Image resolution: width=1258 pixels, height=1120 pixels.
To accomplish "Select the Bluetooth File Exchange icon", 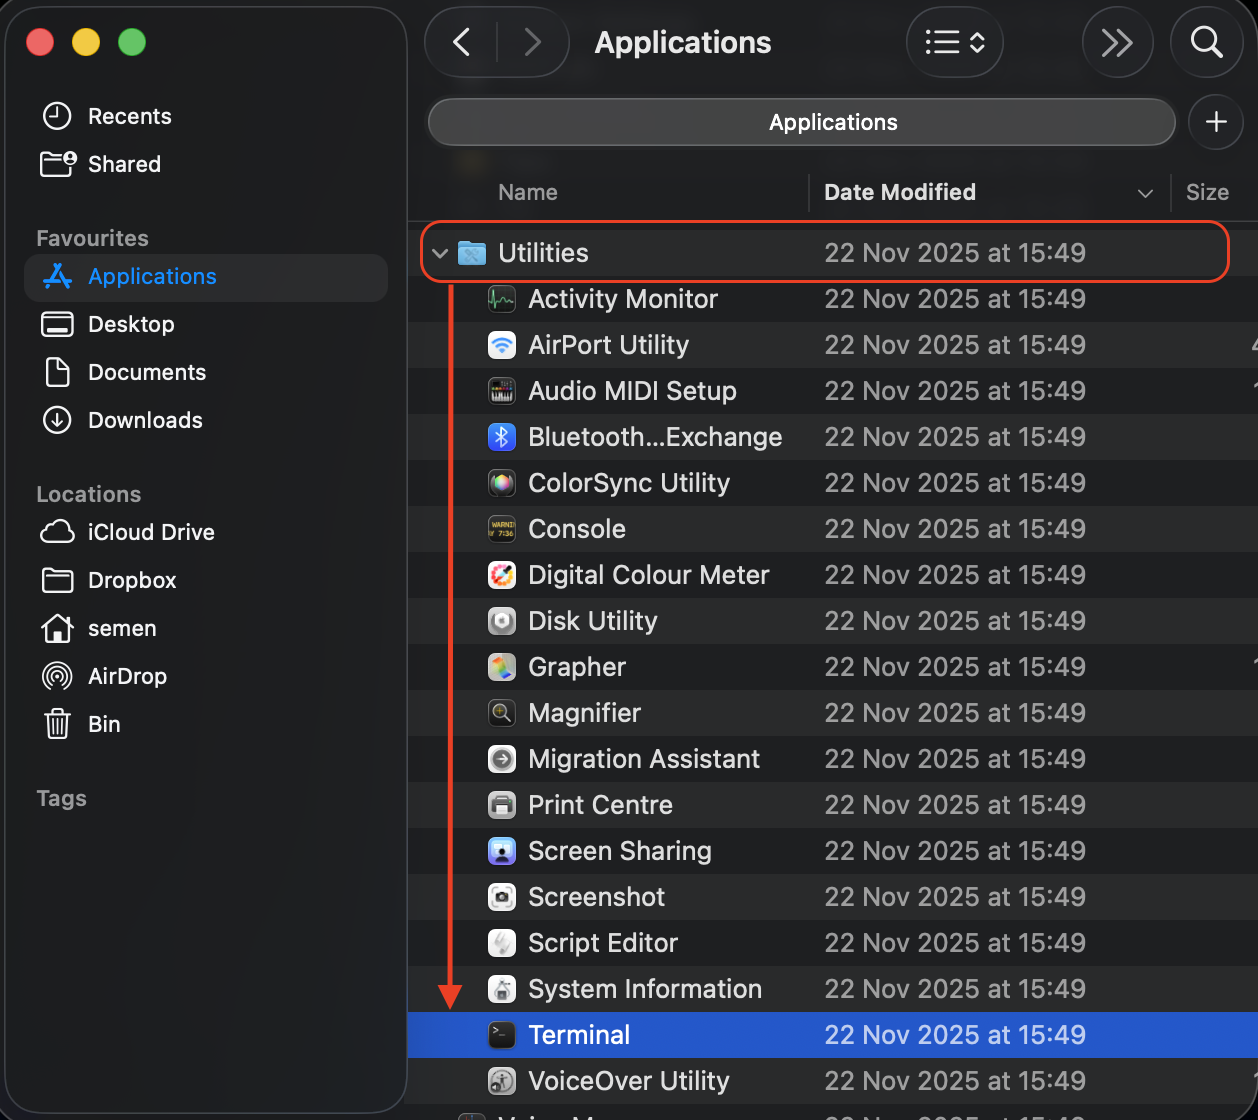I will 501,437.
